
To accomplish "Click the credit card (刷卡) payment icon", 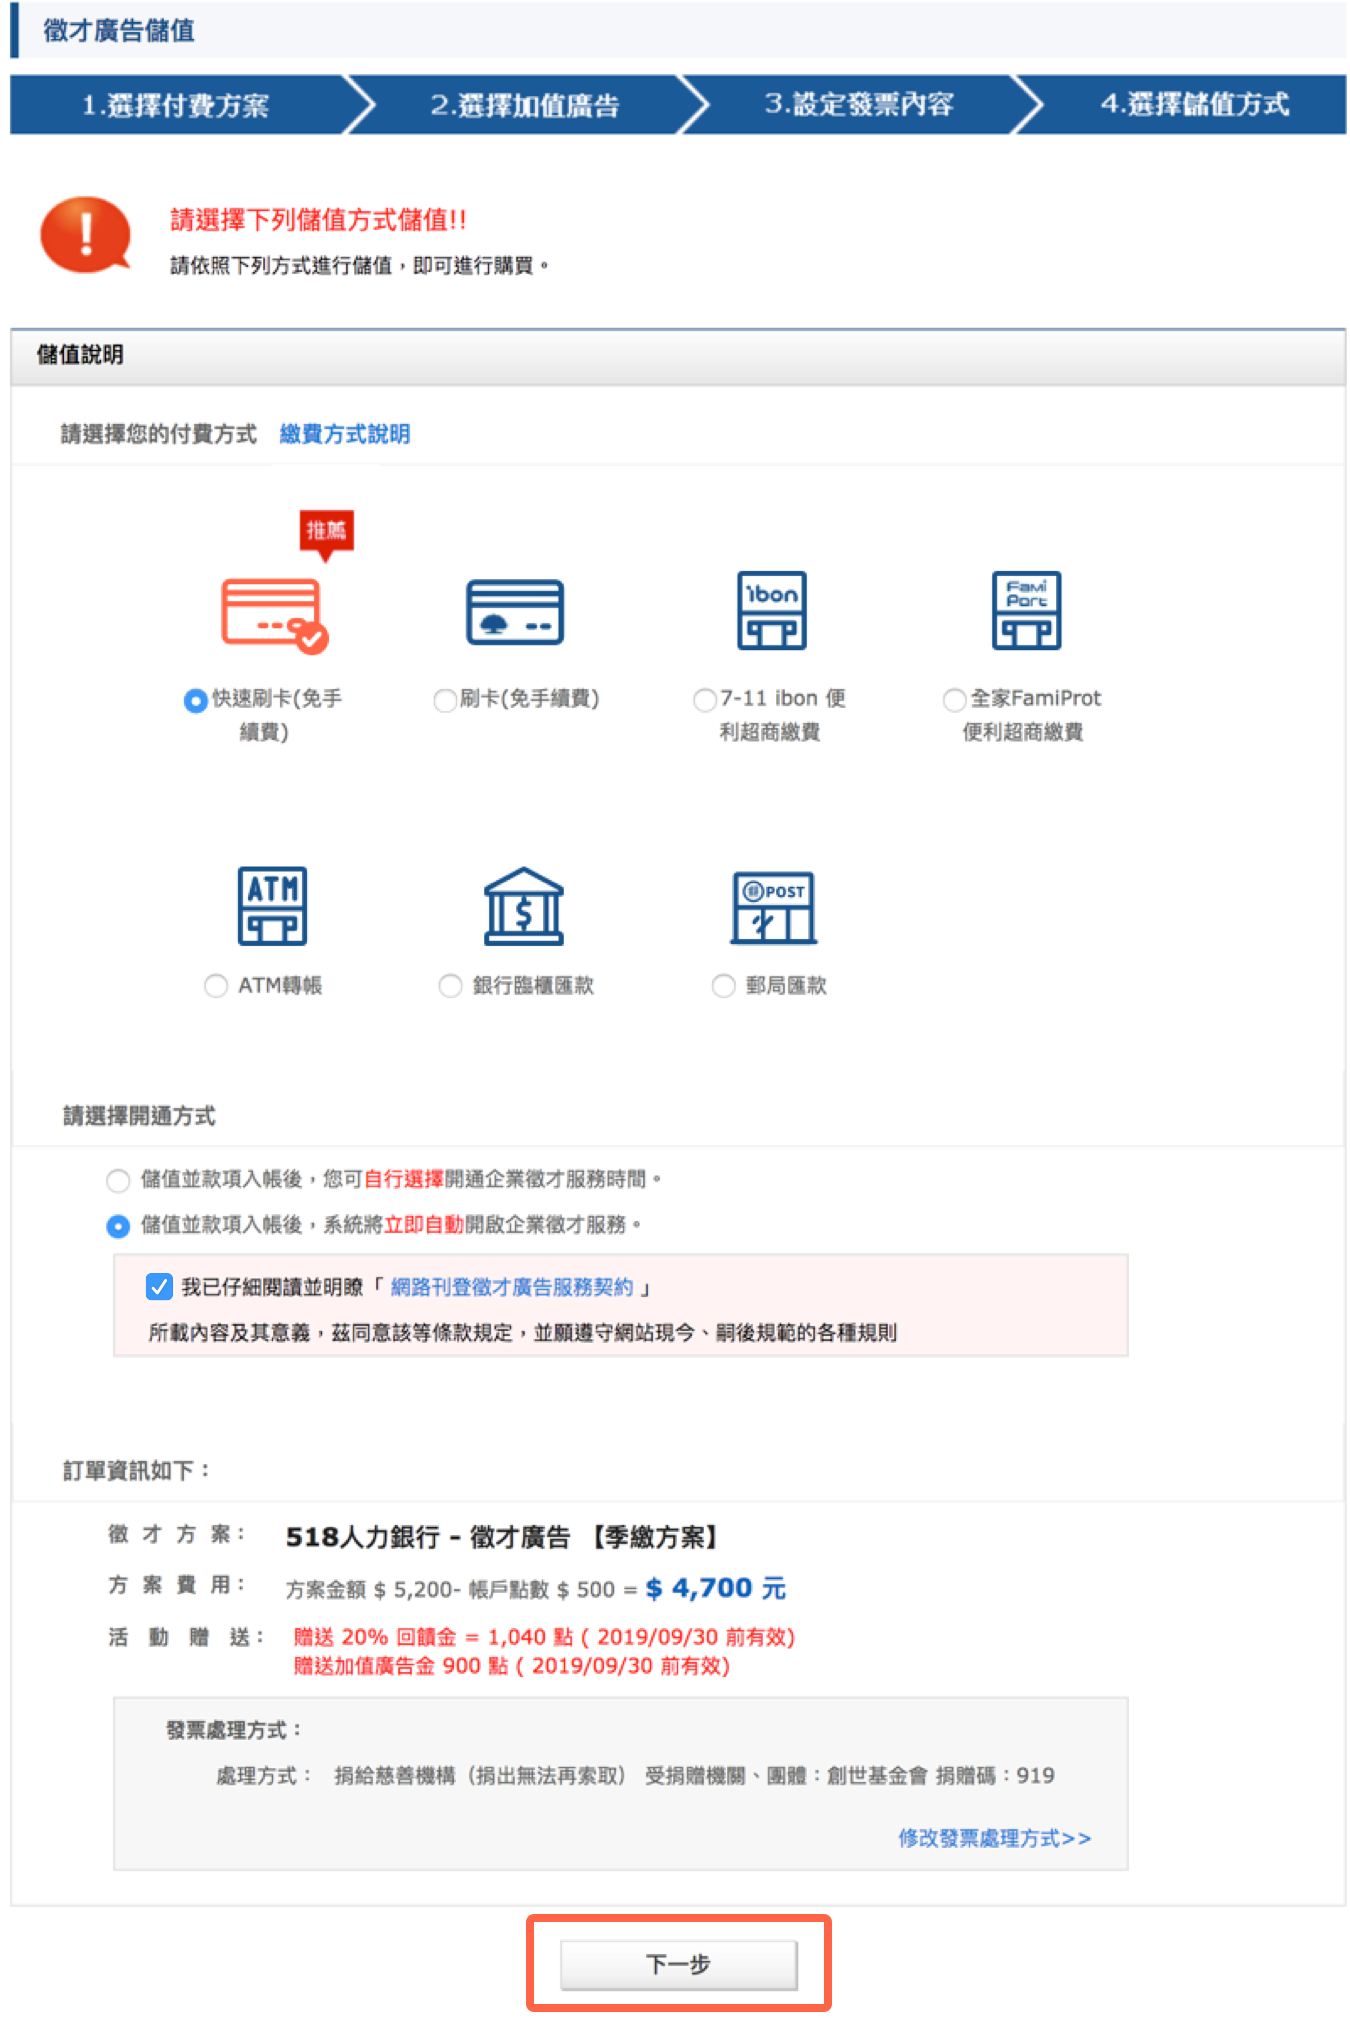I will click(x=515, y=611).
